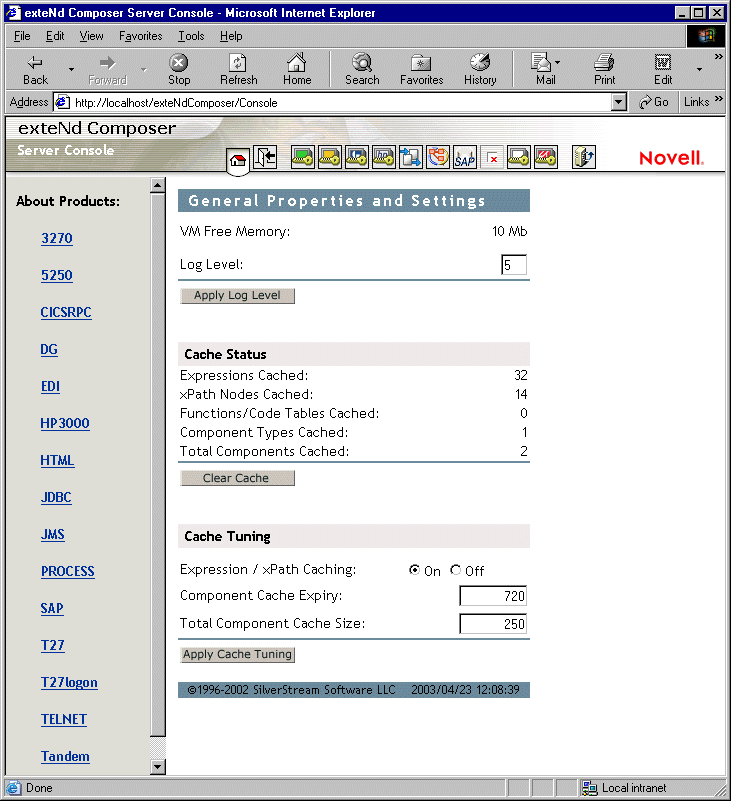731x801 pixels.
Task: Click the sidebar scrollbar down arrow
Action: [158, 766]
